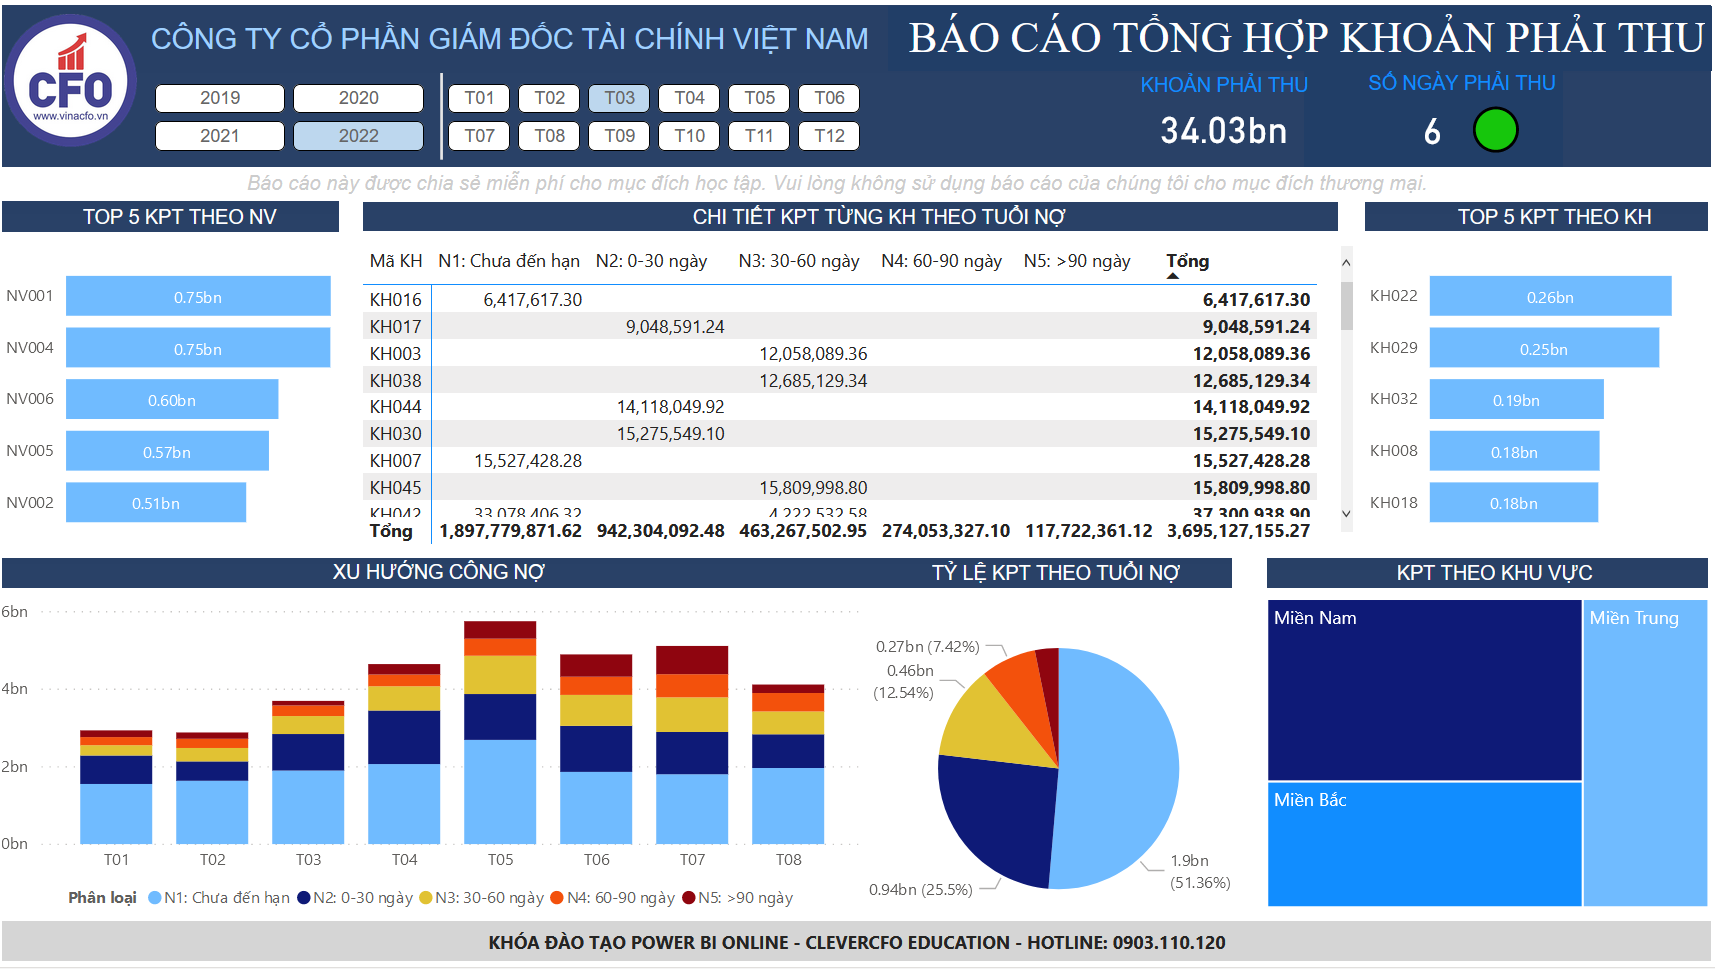Click T07 stacked bar in trend chart
The image size is (1715, 969).
(692, 745)
